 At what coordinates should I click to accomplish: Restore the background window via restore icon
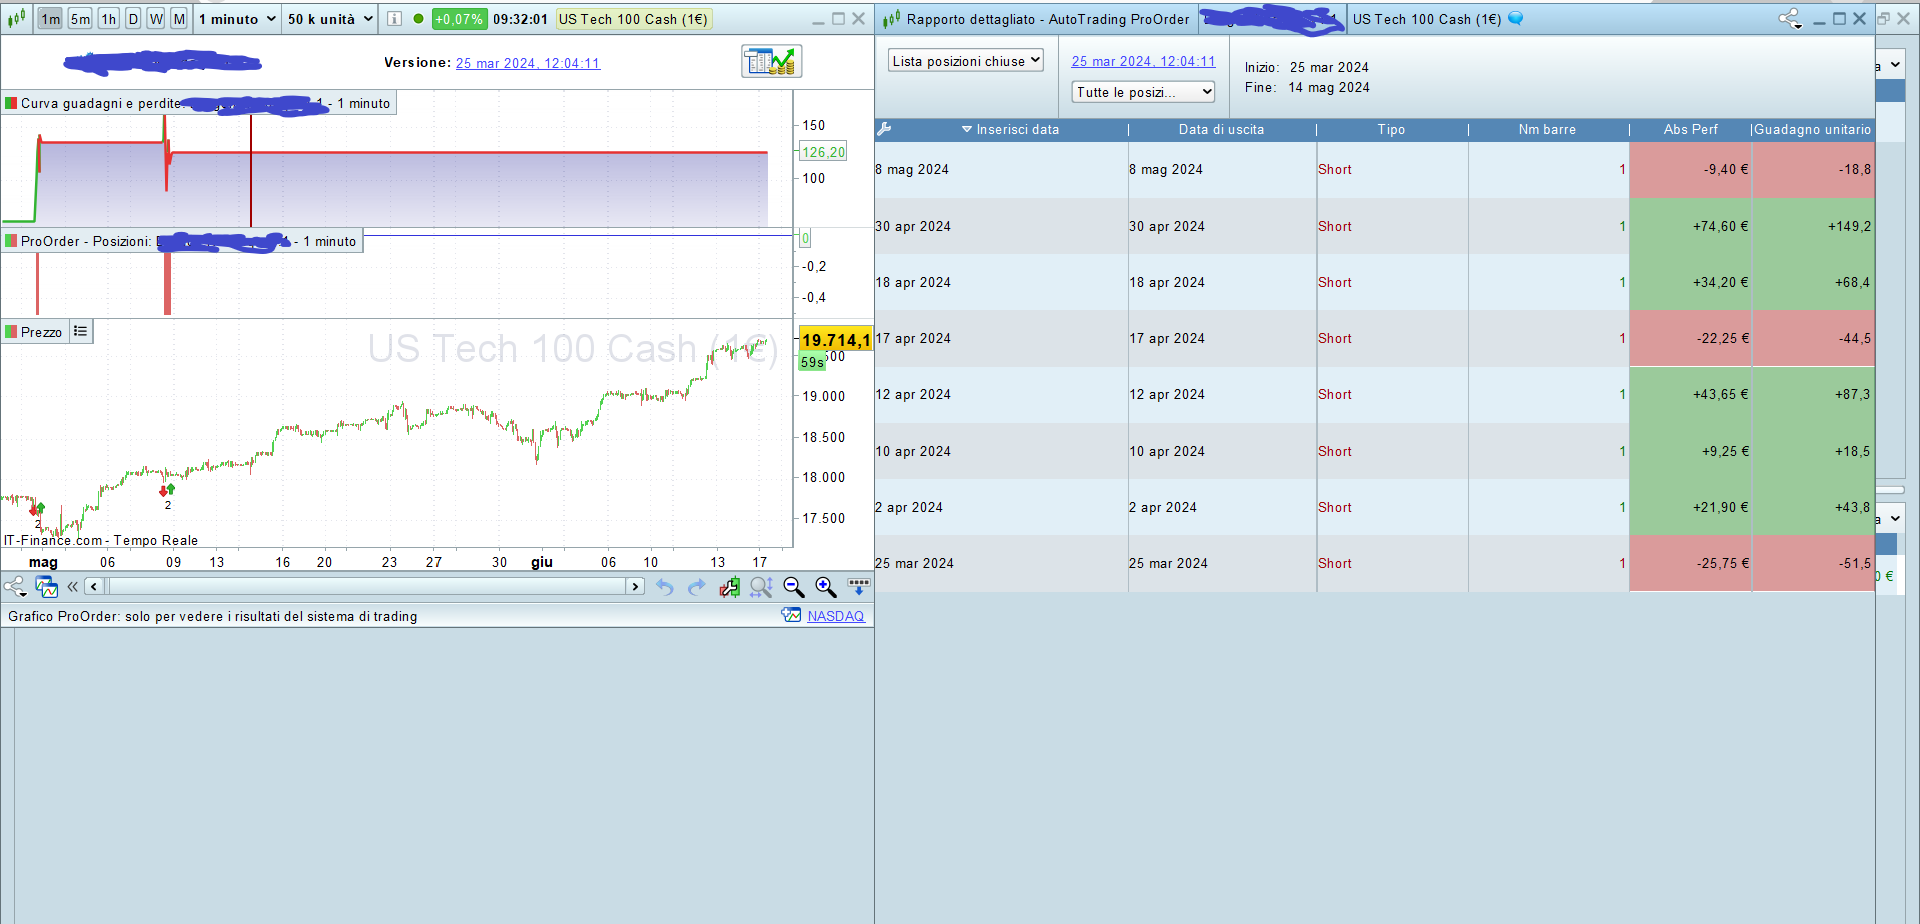(1883, 18)
